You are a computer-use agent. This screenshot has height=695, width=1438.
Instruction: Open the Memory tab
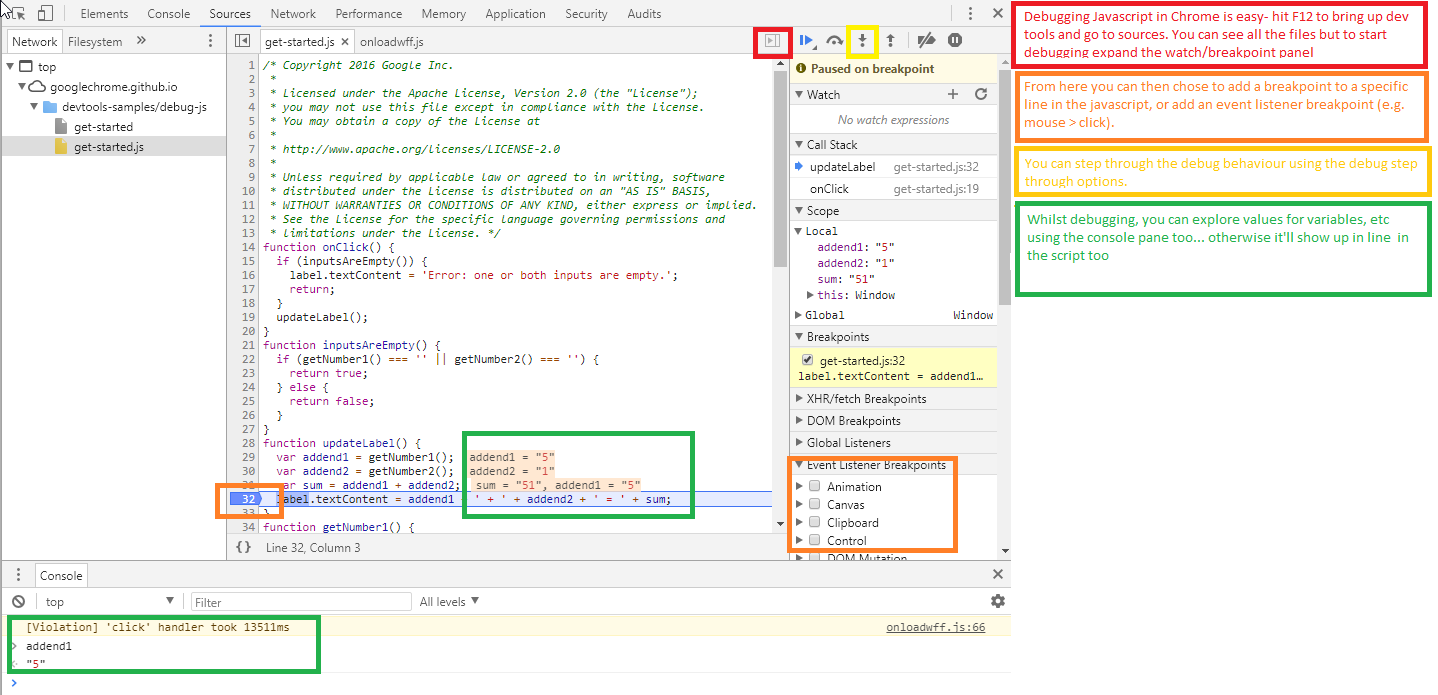click(x=444, y=14)
